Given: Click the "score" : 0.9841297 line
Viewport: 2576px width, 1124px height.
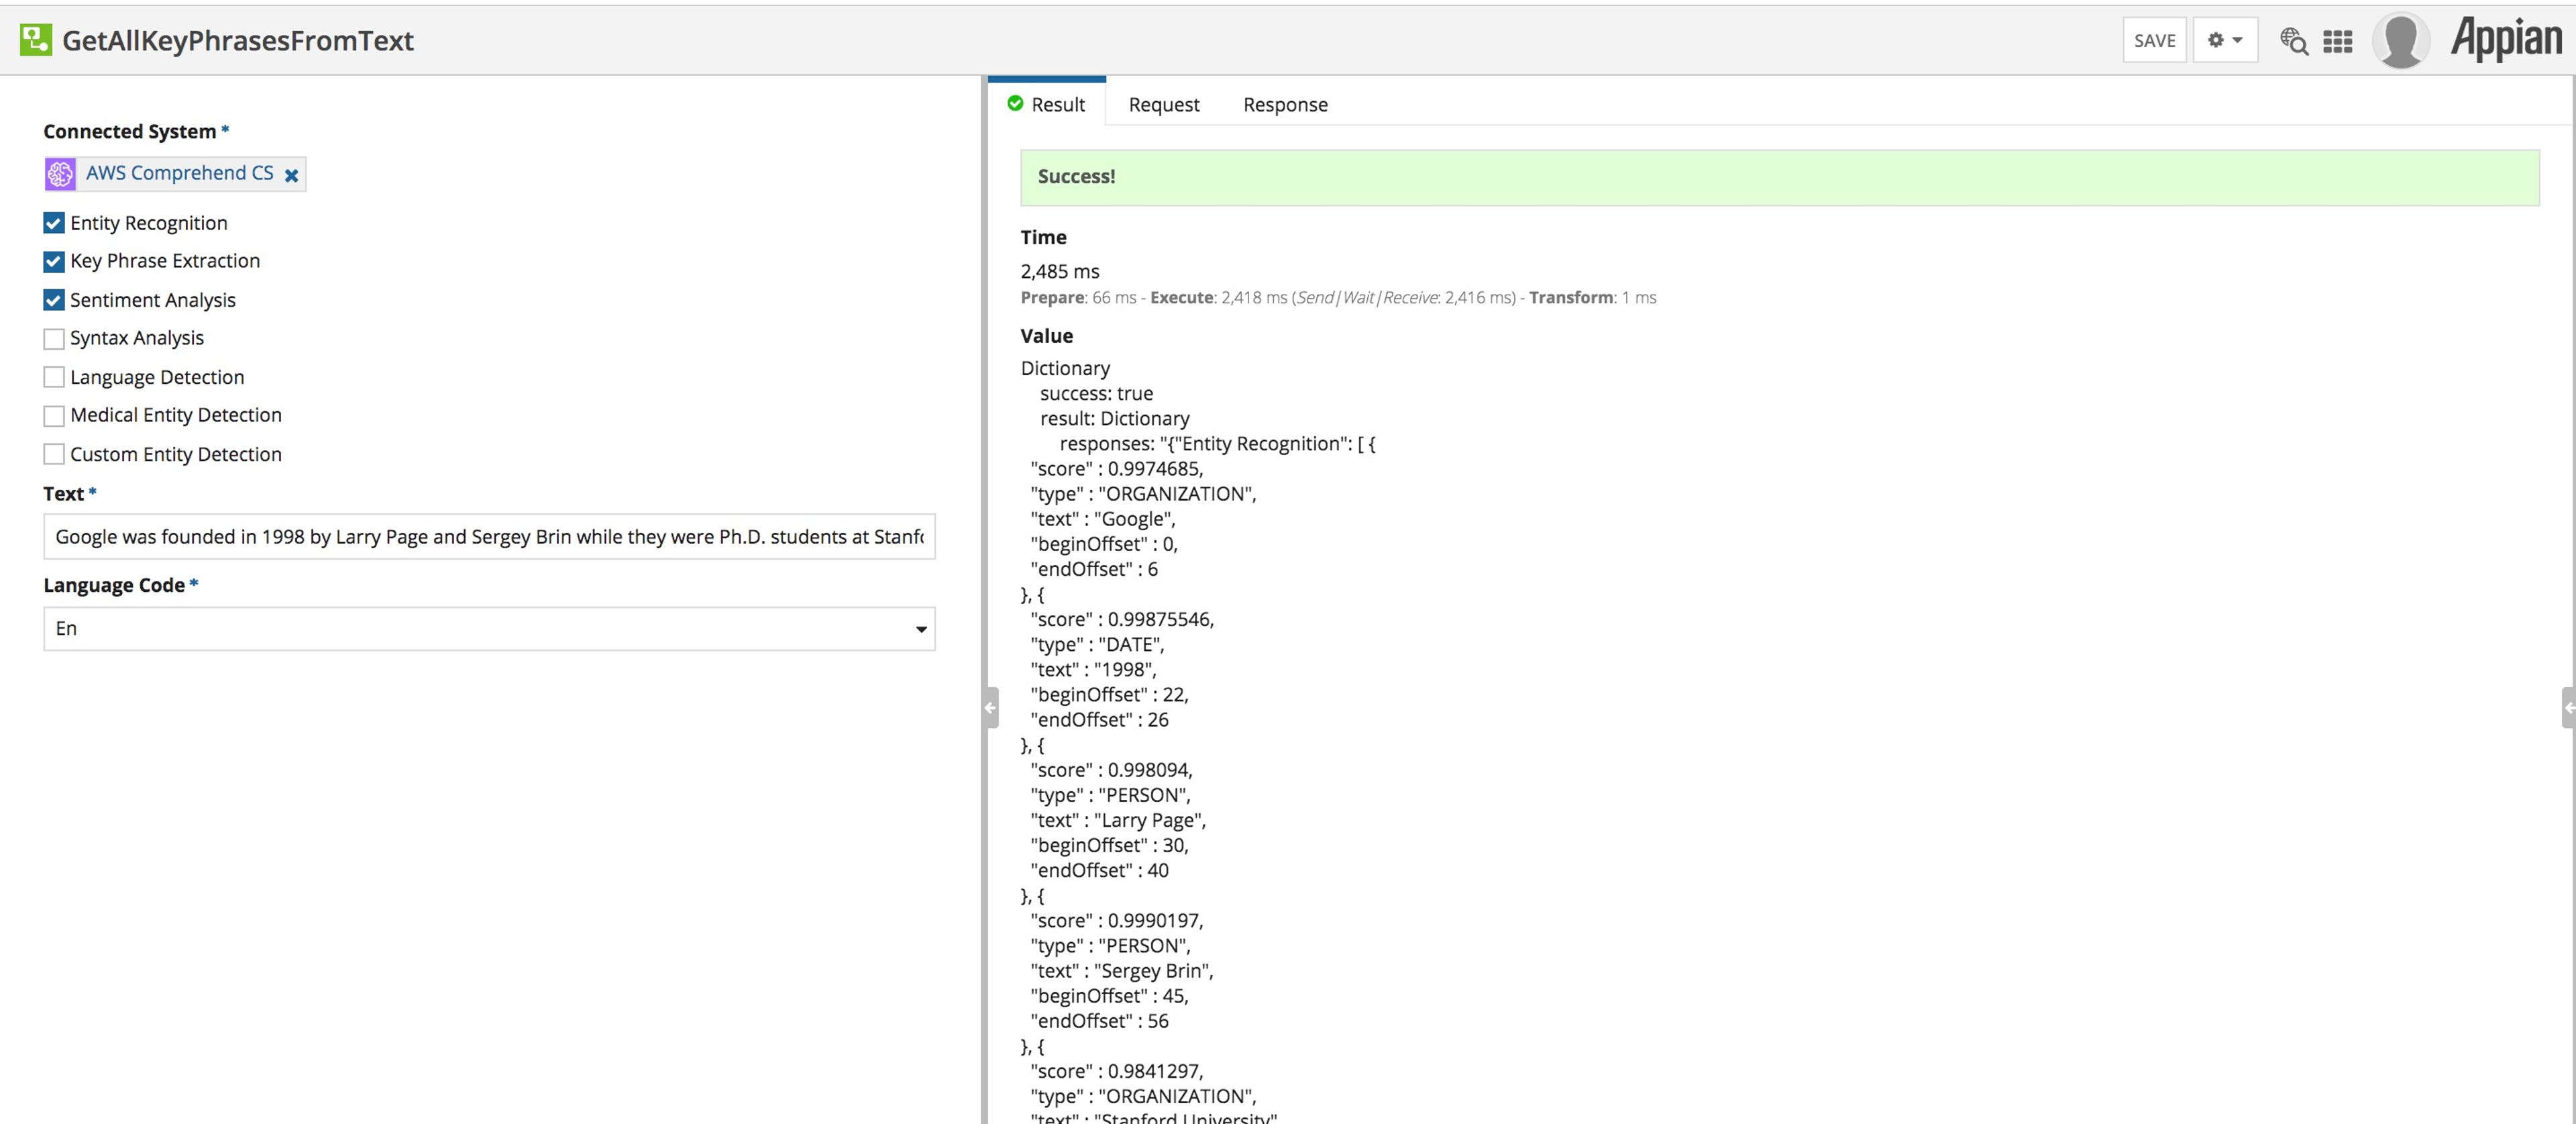Looking at the screenshot, I should pos(1117,1071).
